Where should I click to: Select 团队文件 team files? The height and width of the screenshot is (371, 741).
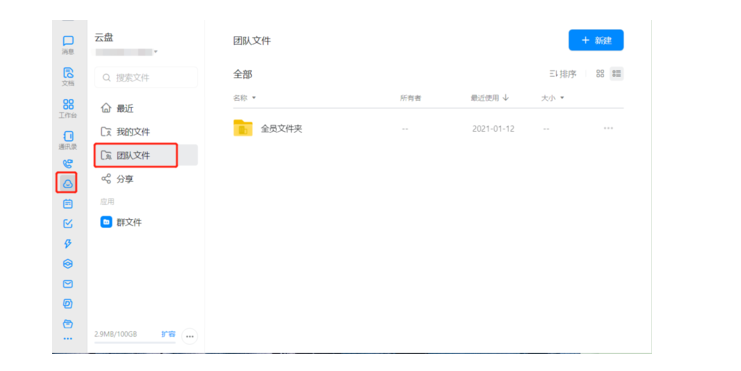(x=146, y=155)
